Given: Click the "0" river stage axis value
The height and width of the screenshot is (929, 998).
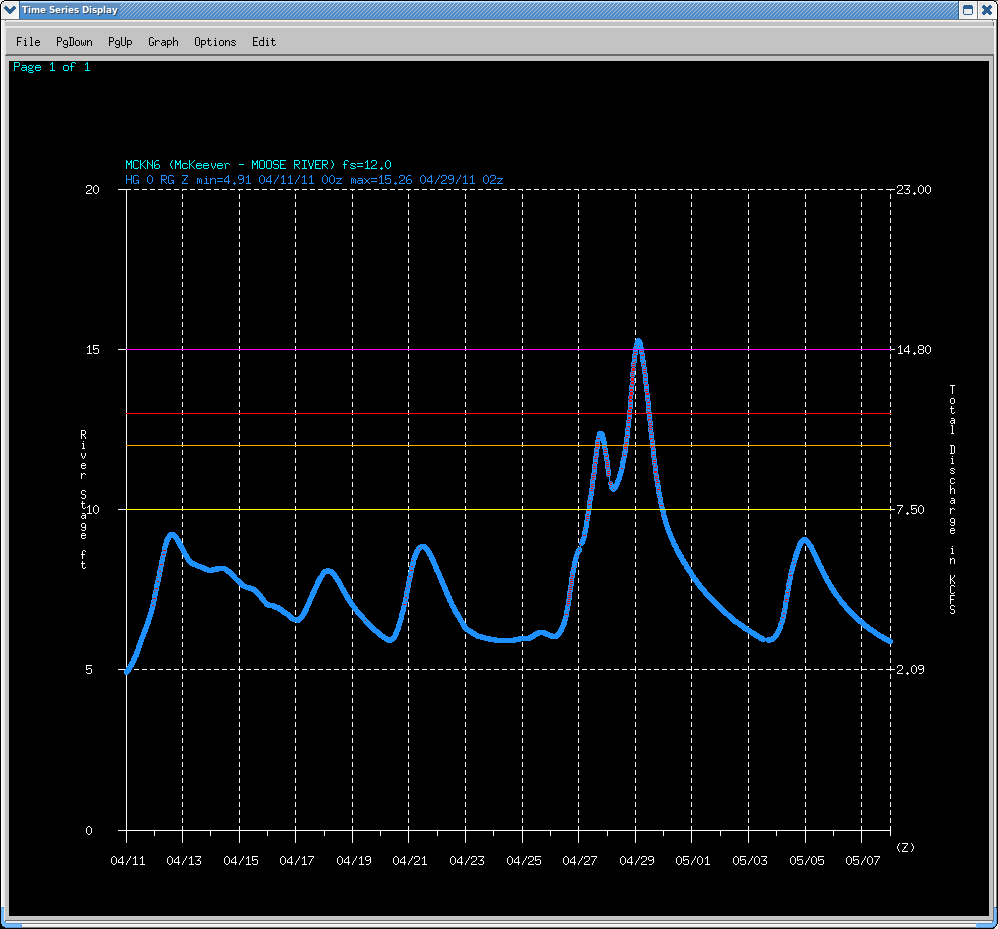Looking at the screenshot, I should pyautogui.click(x=89, y=830).
